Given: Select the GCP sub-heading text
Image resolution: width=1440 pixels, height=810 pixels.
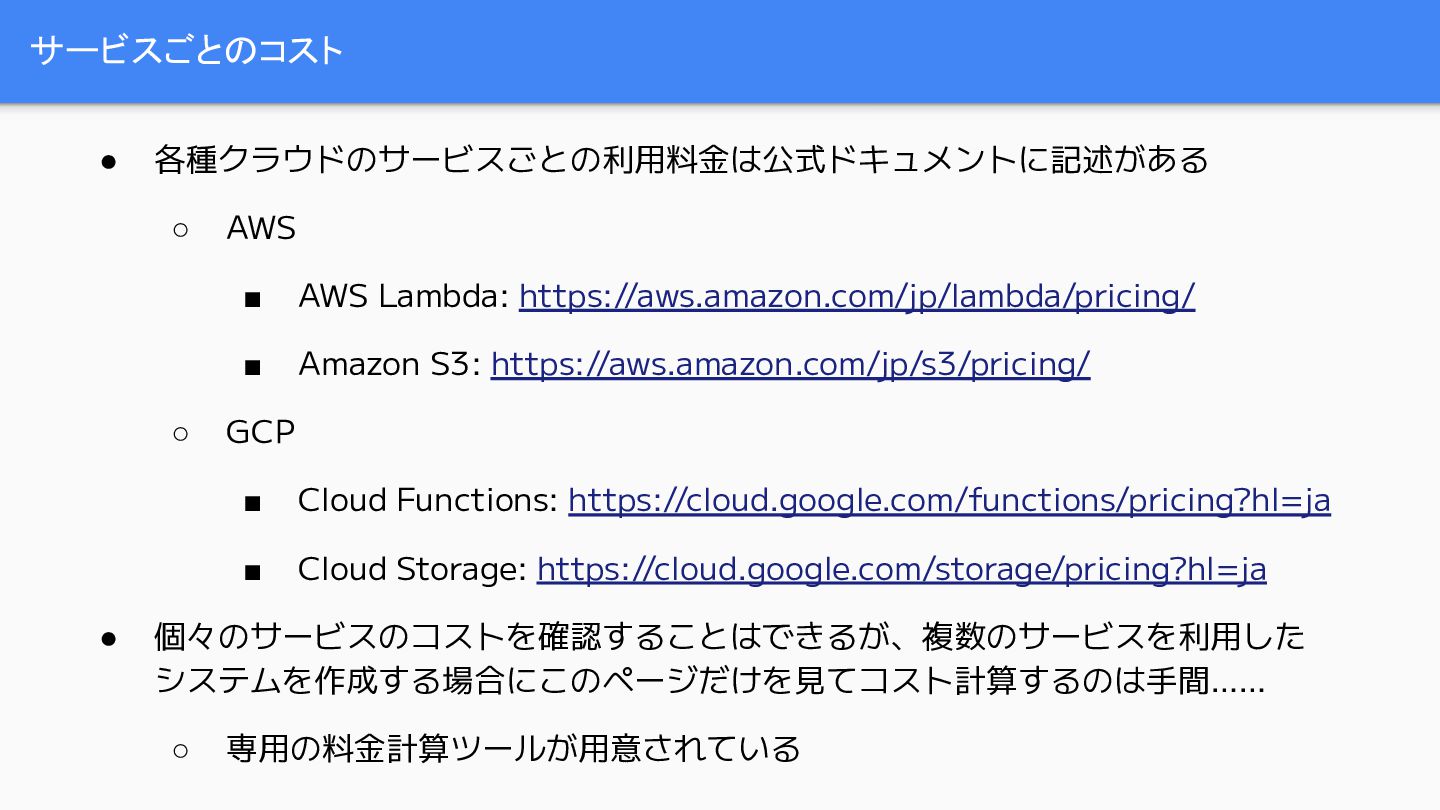Looking at the screenshot, I should tap(260, 433).
